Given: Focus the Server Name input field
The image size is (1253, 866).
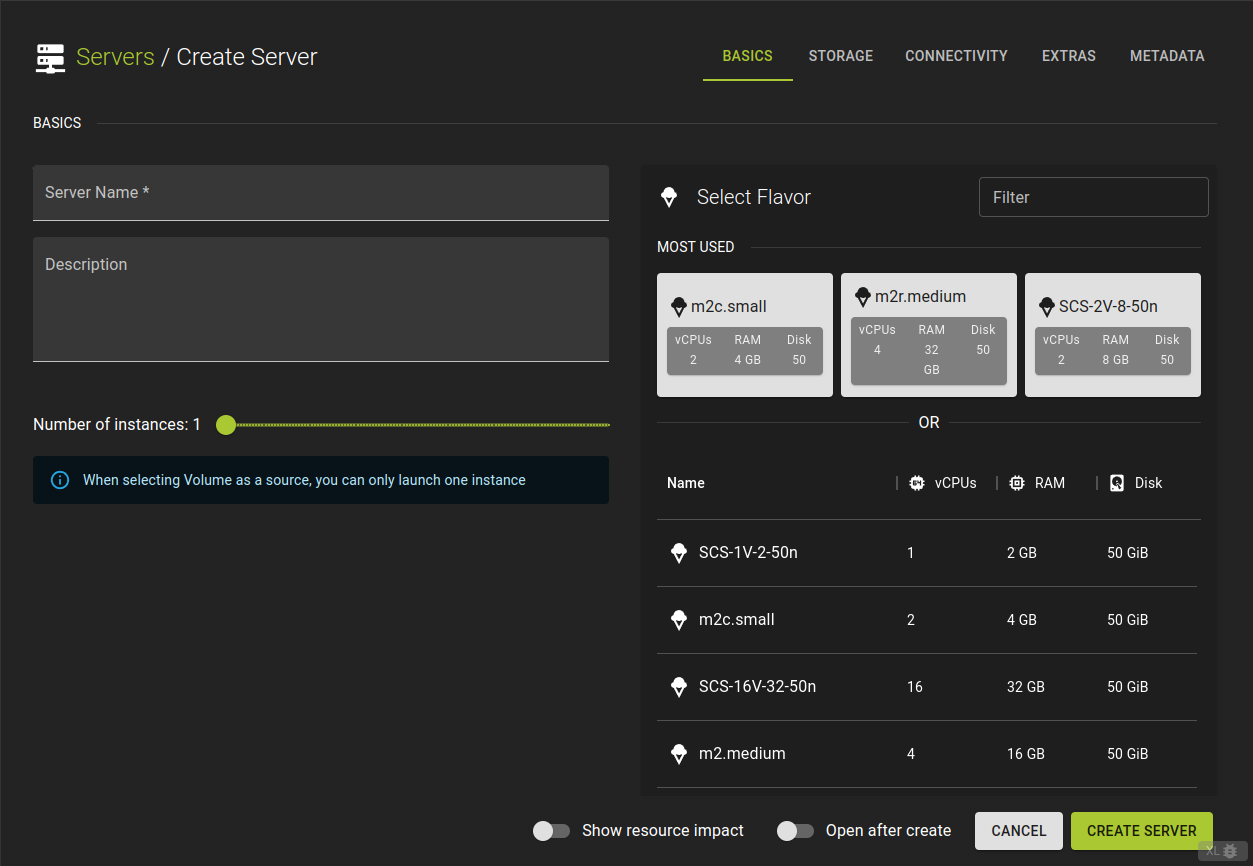Looking at the screenshot, I should click(321, 193).
